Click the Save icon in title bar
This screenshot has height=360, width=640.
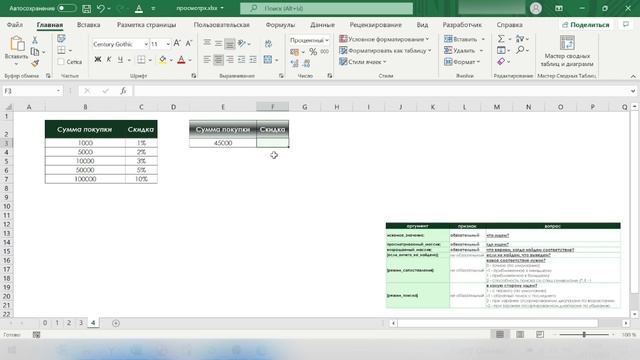coord(87,8)
